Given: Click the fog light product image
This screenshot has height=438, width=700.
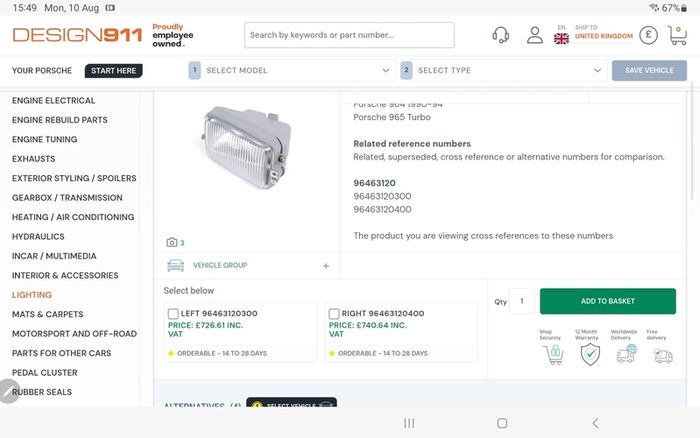Looking at the screenshot, I should point(247,147).
